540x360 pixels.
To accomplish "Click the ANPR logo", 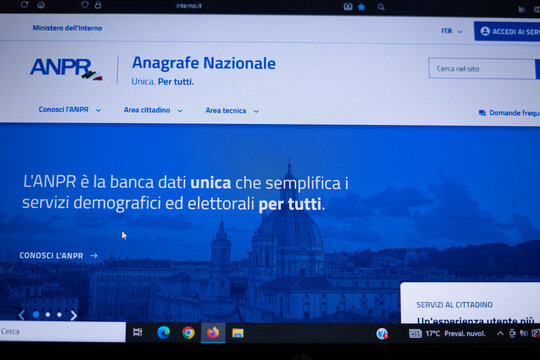I will 66,69.
